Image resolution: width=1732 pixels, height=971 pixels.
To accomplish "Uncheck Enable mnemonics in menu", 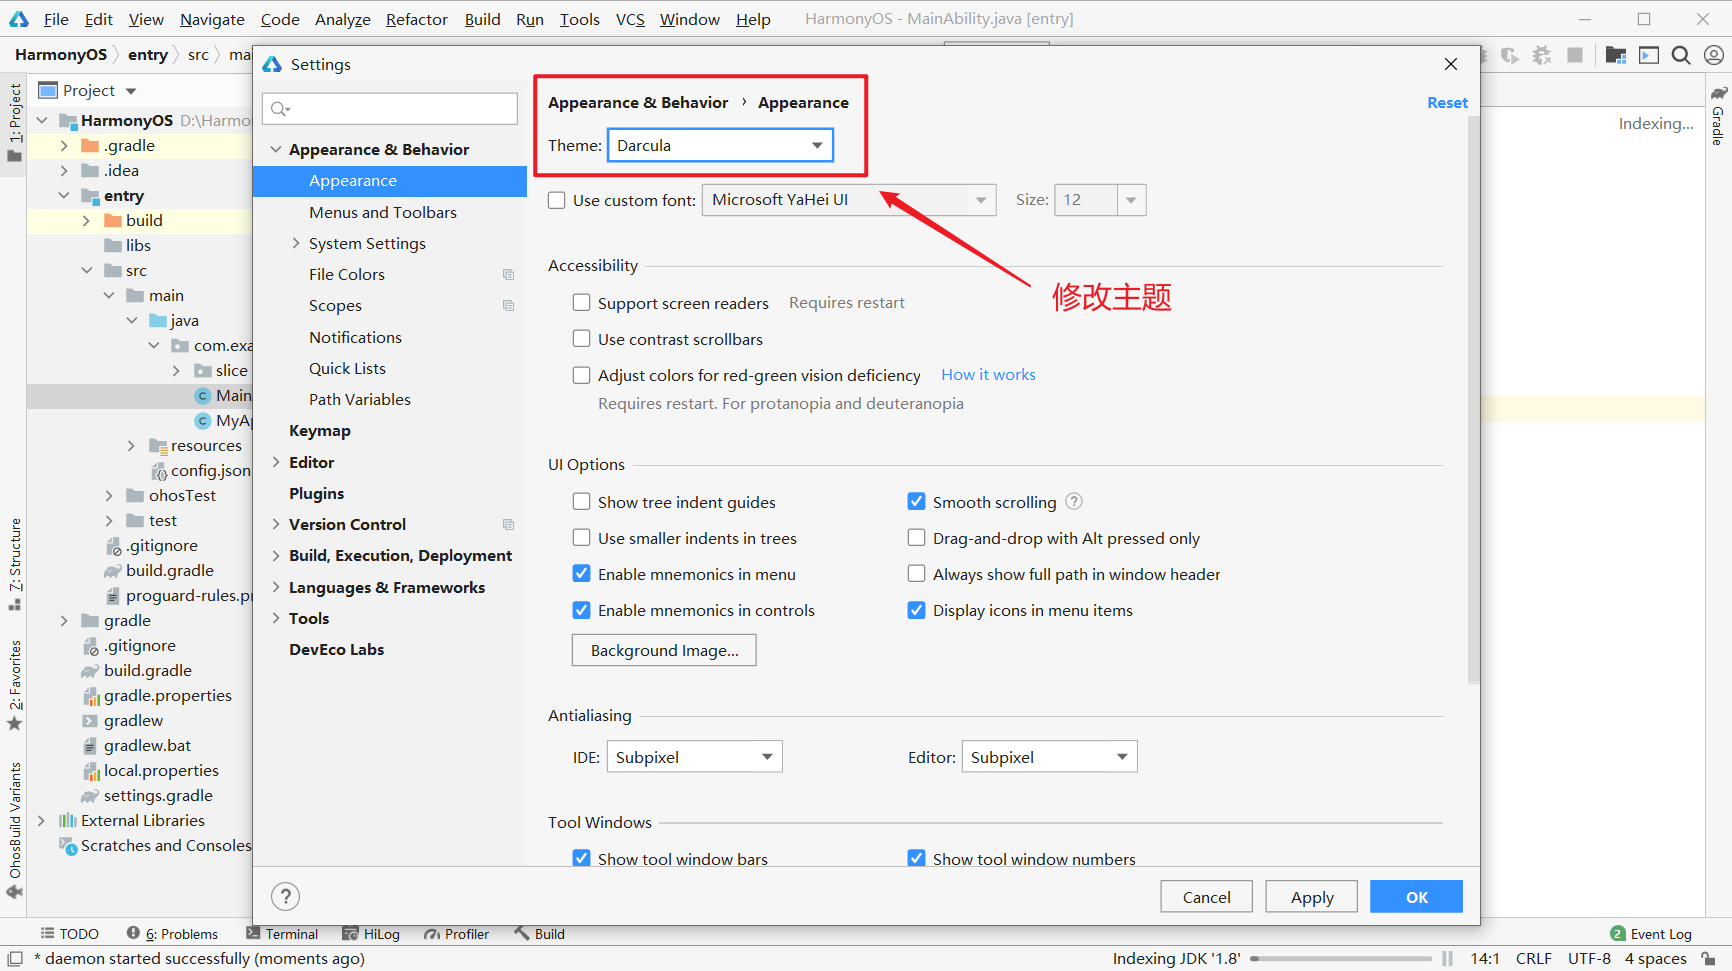I will coord(581,573).
